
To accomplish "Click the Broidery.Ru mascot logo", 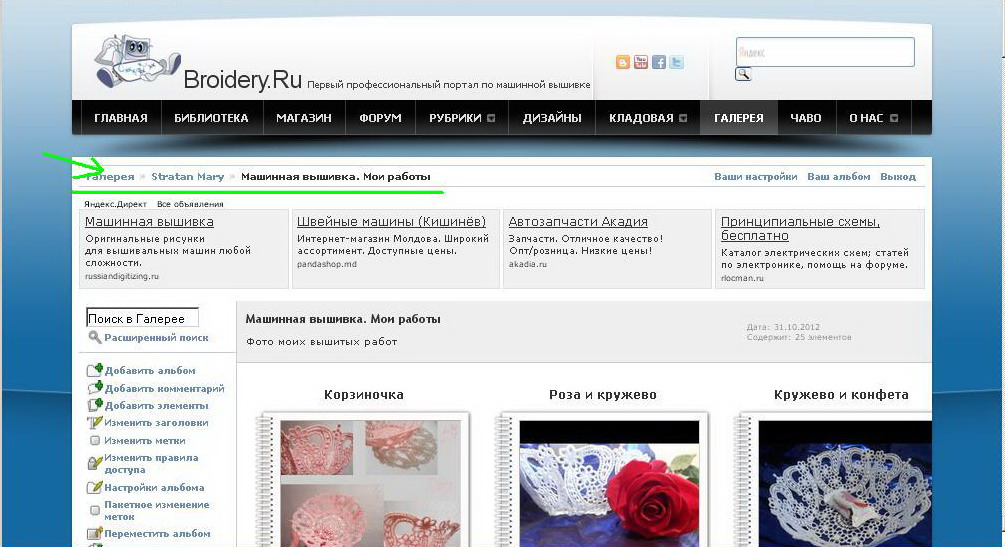I will pyautogui.click(x=137, y=62).
